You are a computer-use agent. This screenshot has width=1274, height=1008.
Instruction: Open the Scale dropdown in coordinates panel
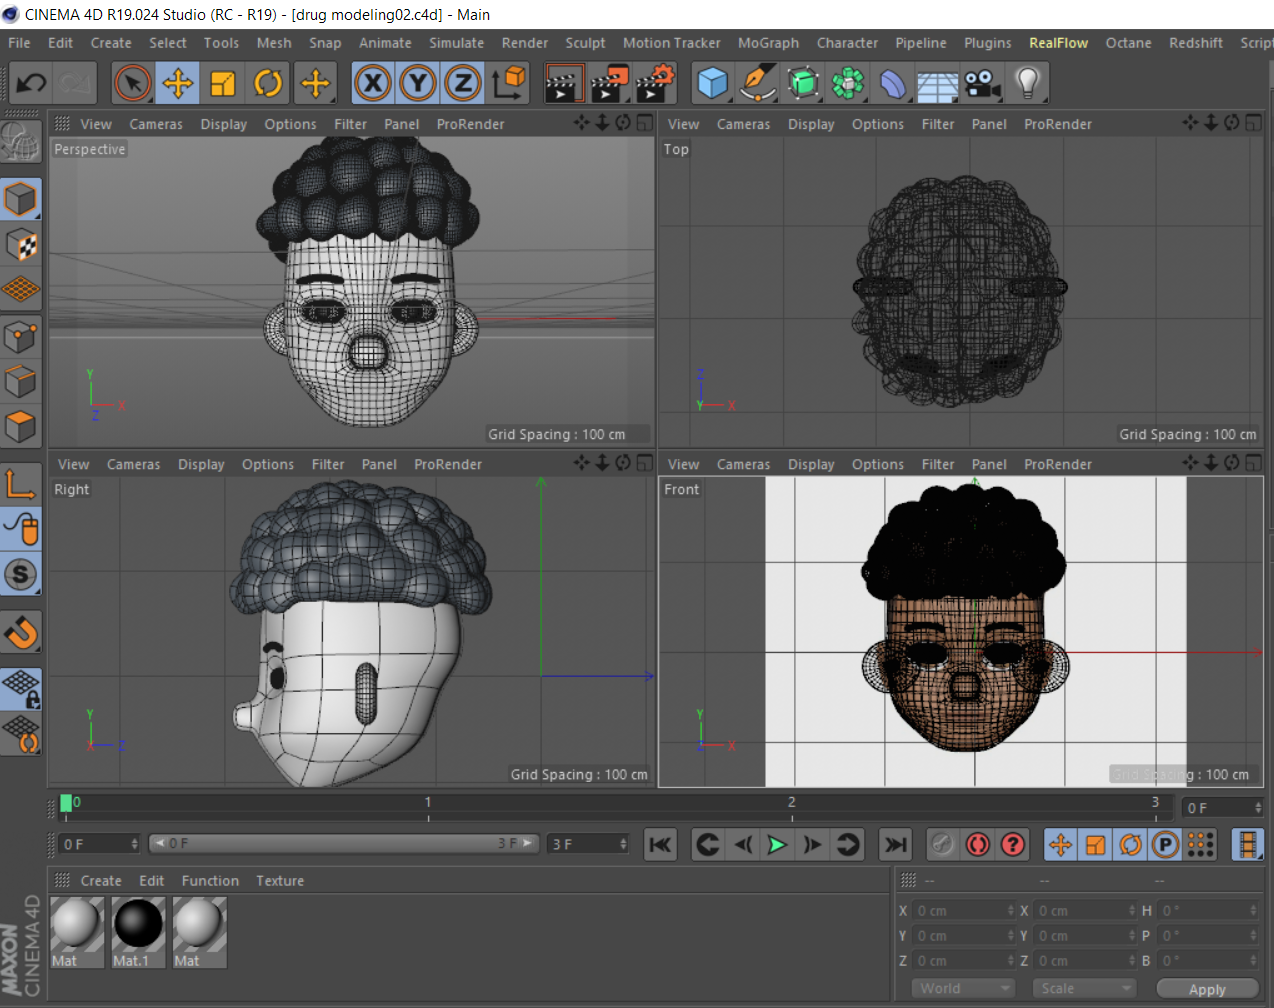[1084, 988]
